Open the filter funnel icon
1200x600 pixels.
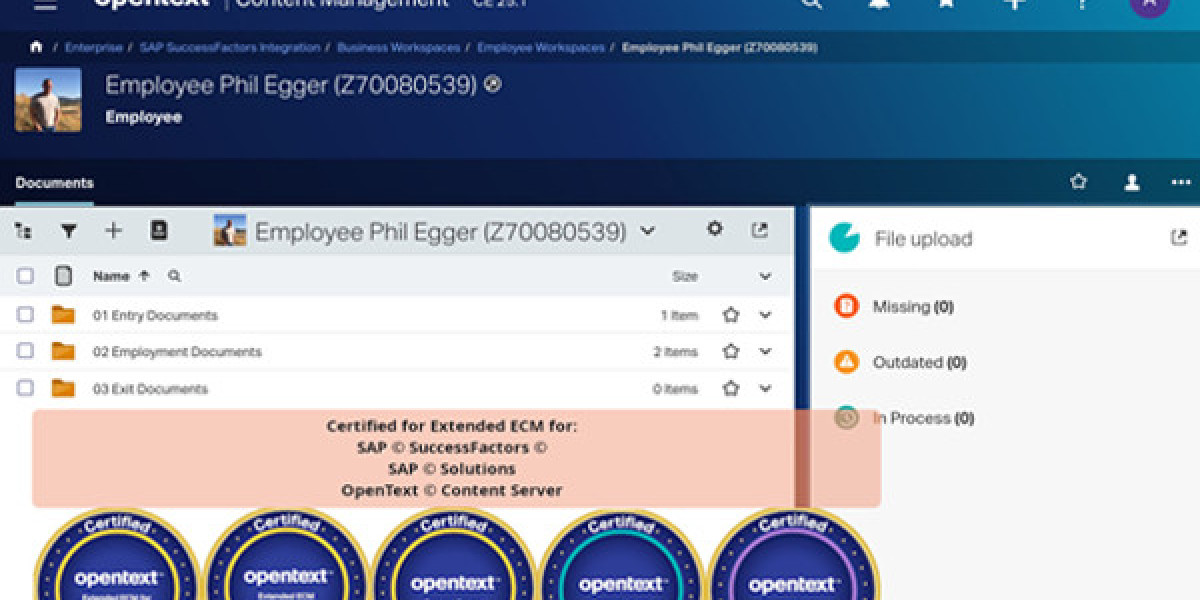tap(68, 231)
